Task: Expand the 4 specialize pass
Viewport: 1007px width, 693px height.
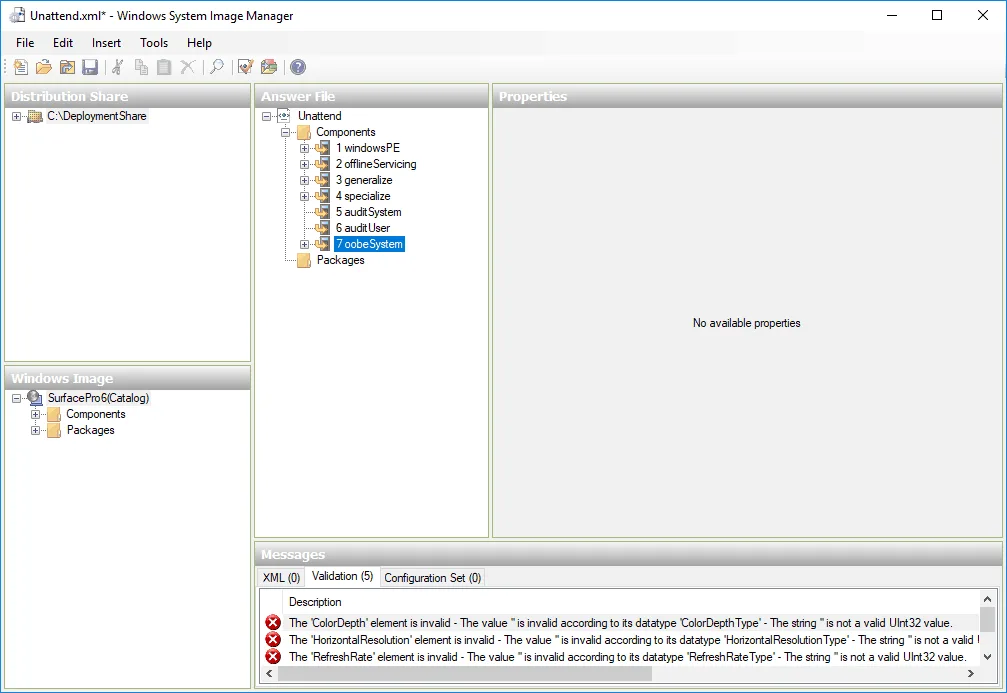Action: point(304,197)
